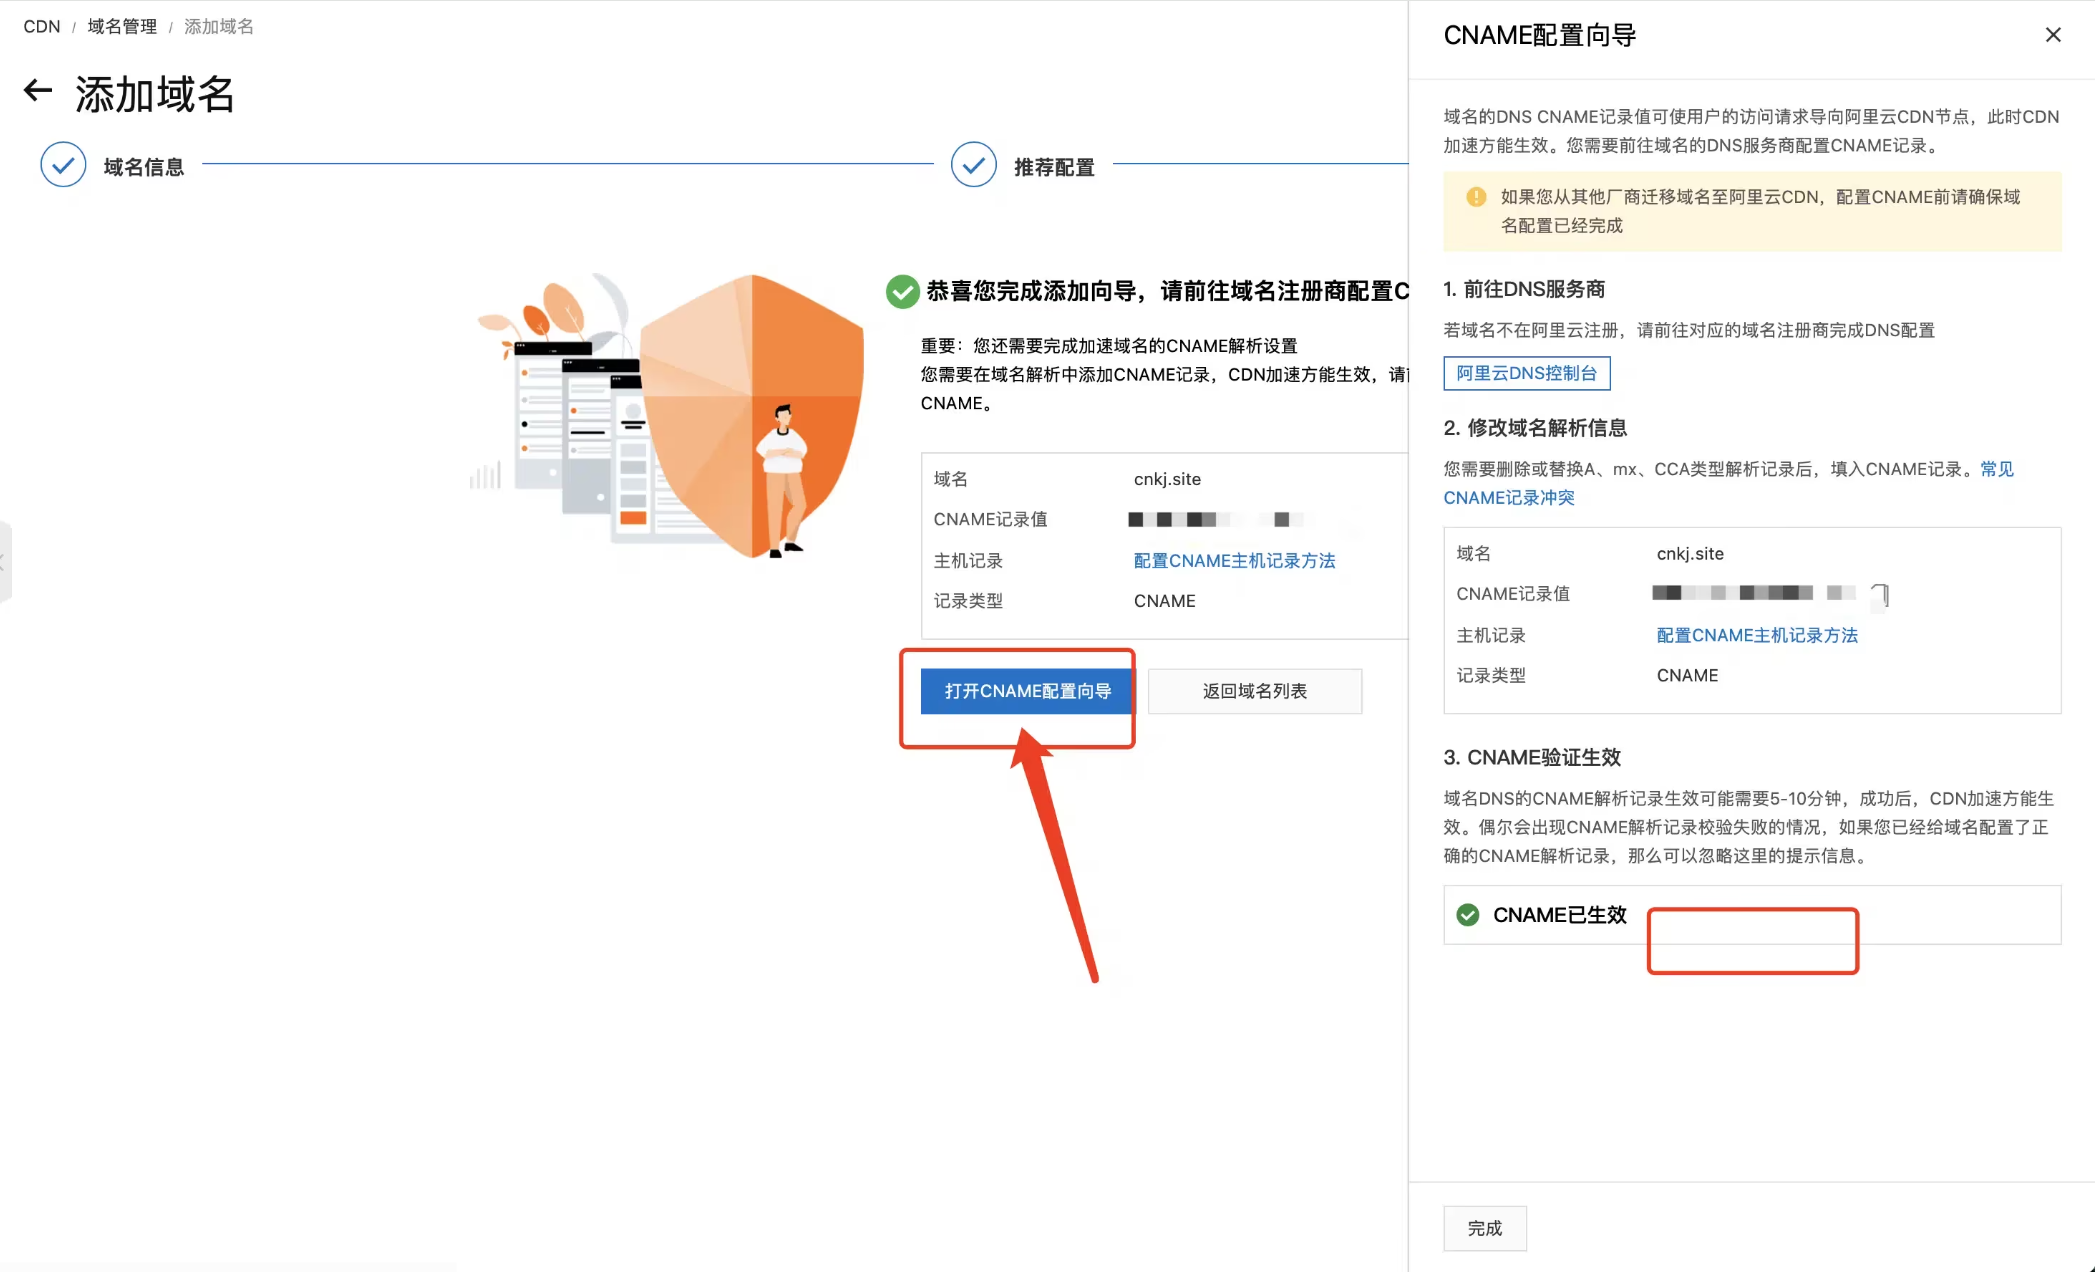Open the 配置CNAME主机记录方法 link on the main page
Viewport: 2095px width, 1272px height.
point(1234,561)
